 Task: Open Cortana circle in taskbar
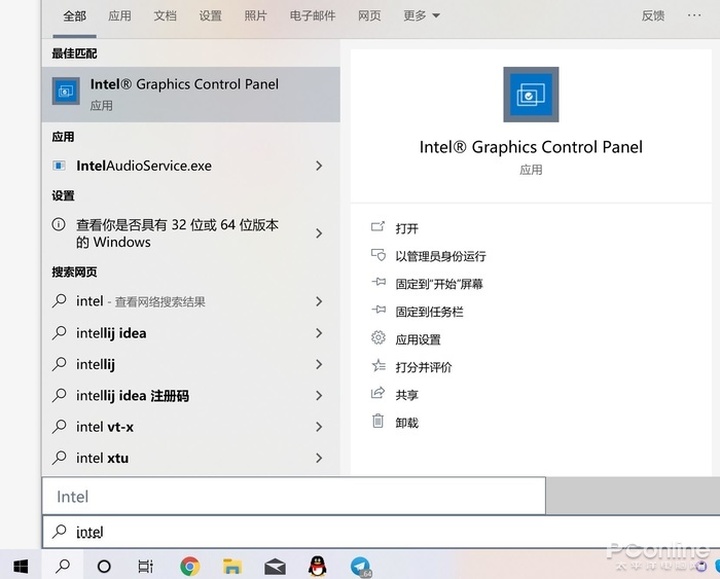104,566
